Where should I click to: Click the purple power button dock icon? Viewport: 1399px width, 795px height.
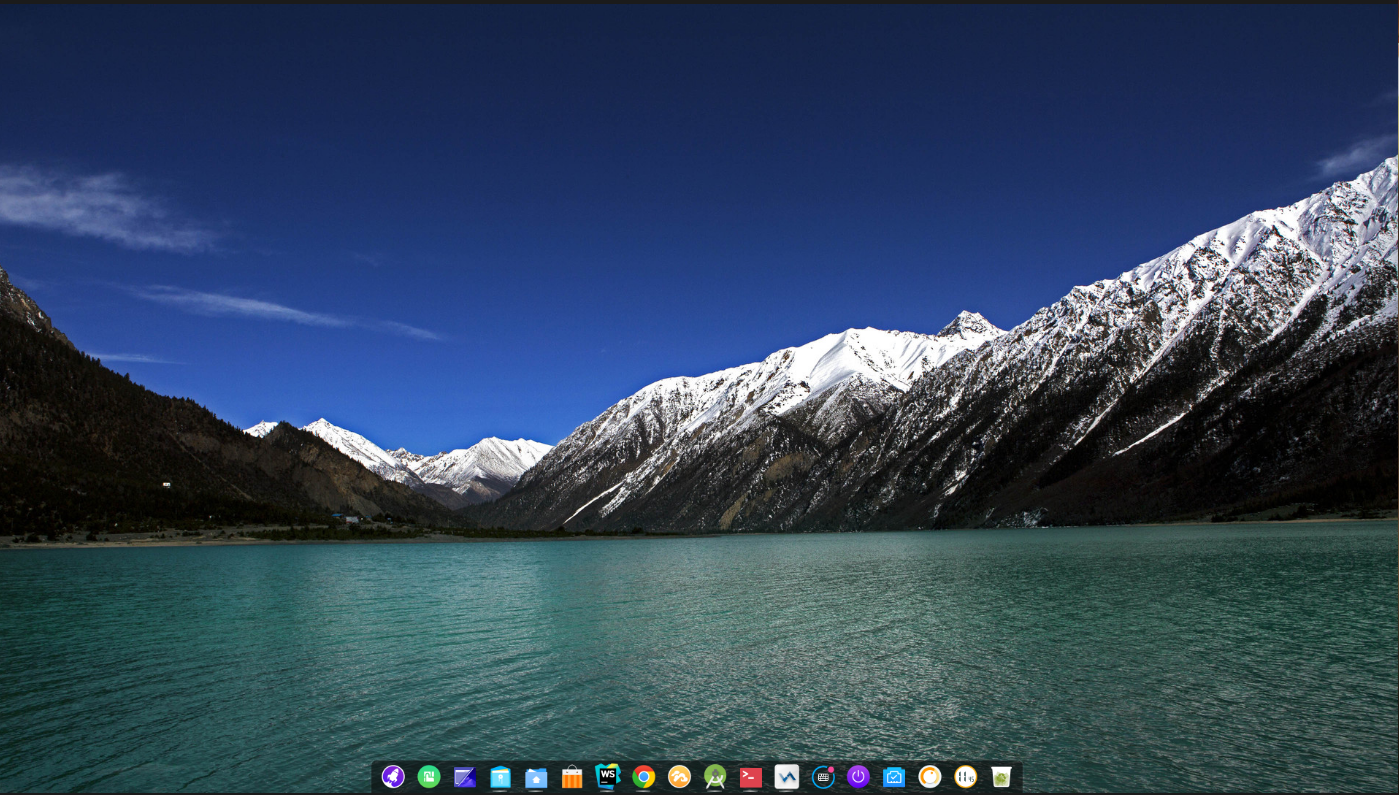coord(858,777)
